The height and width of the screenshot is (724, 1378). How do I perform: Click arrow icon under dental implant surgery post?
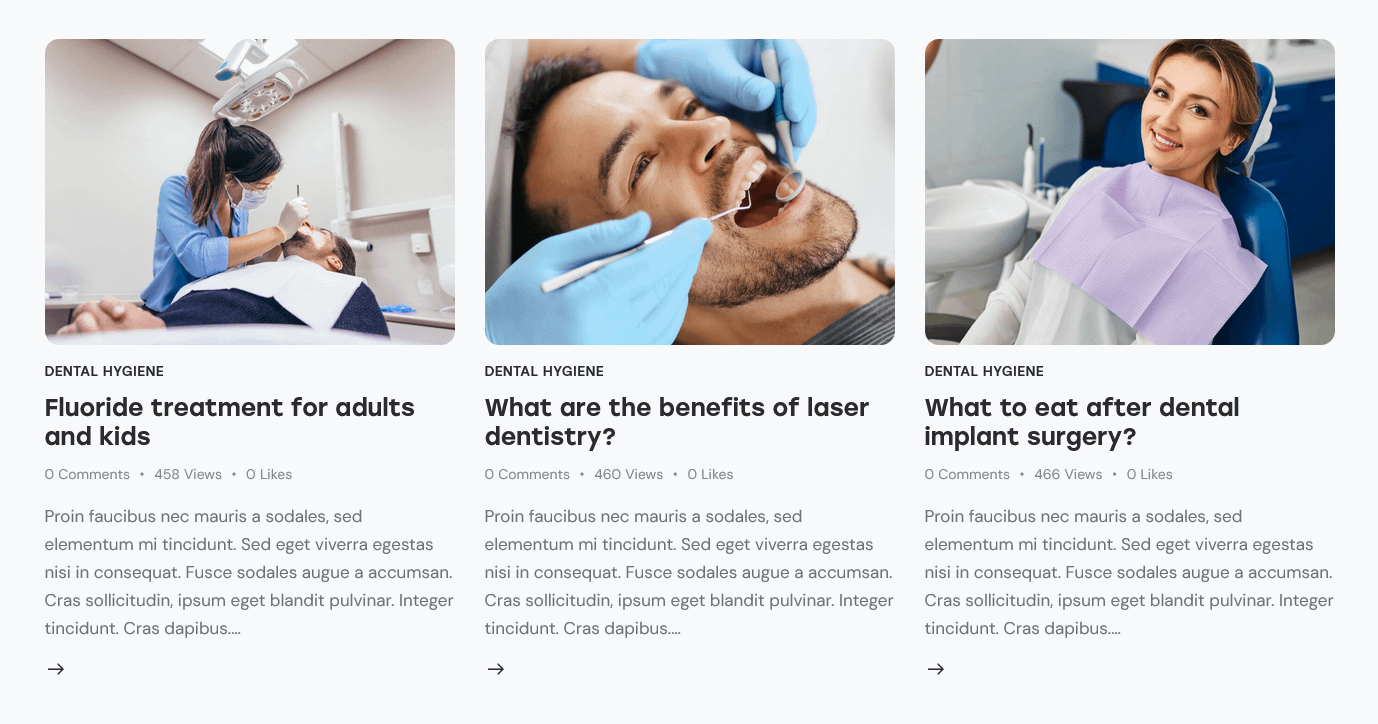[x=936, y=669]
